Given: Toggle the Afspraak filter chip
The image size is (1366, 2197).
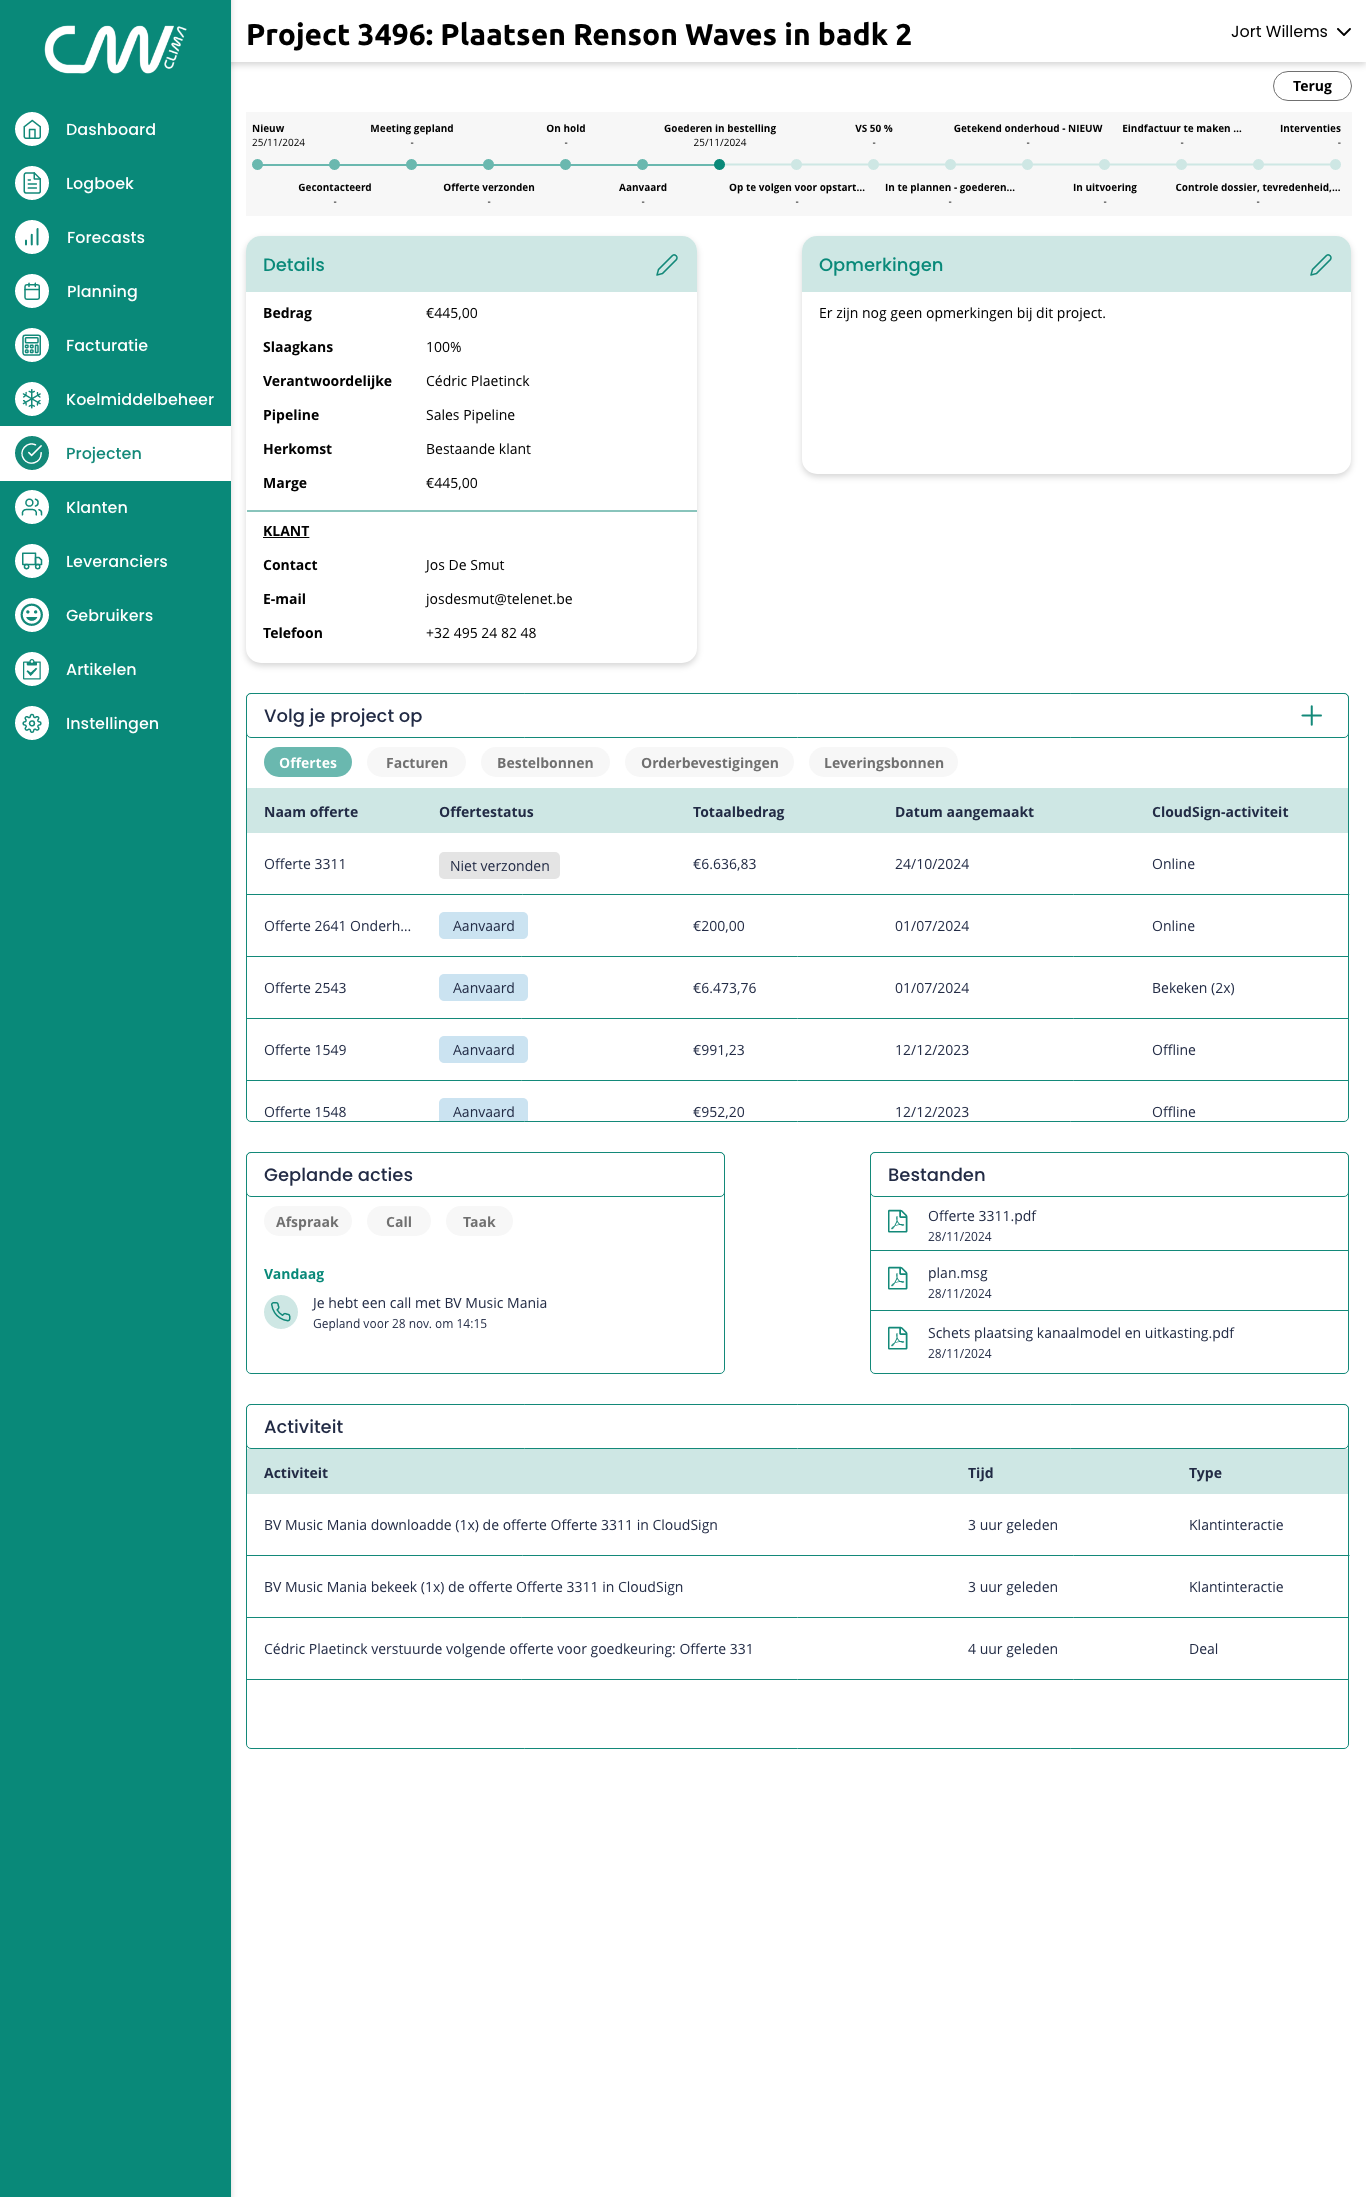Looking at the screenshot, I should click(x=307, y=1222).
